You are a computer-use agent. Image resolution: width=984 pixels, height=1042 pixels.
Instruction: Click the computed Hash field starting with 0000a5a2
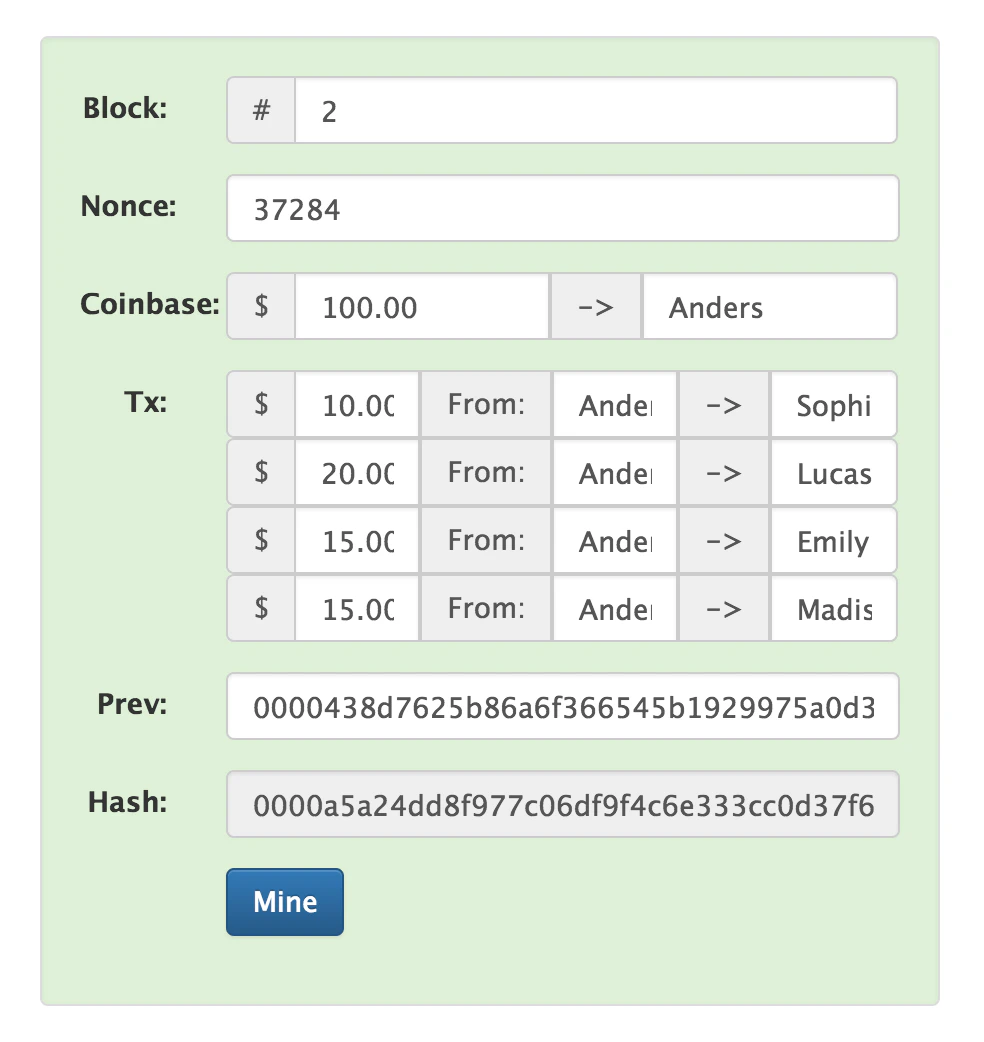click(561, 803)
